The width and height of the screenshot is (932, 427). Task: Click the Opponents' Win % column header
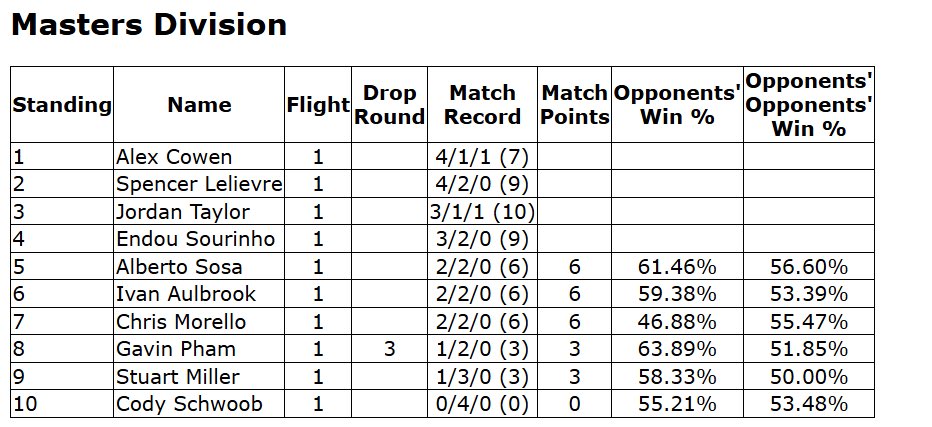coord(677,105)
